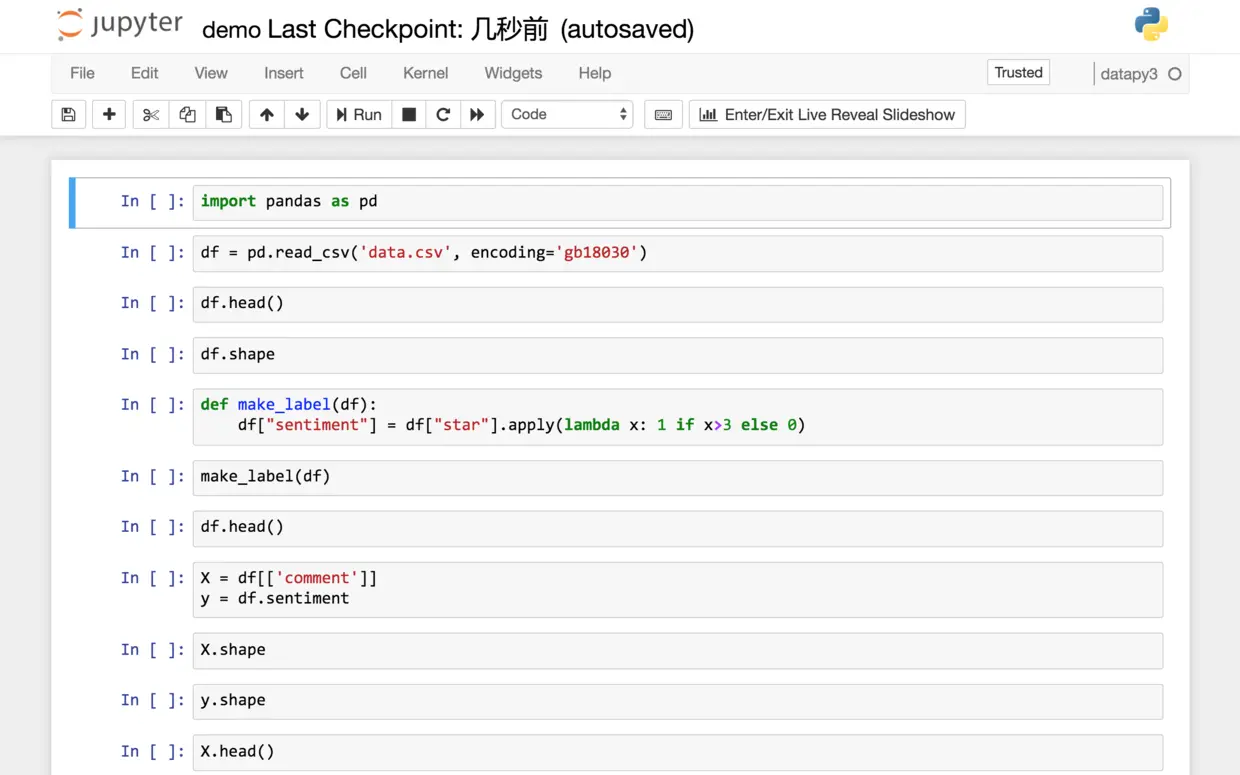The width and height of the screenshot is (1240, 775).
Task: Insert a cell below with plus icon
Action: (x=109, y=114)
